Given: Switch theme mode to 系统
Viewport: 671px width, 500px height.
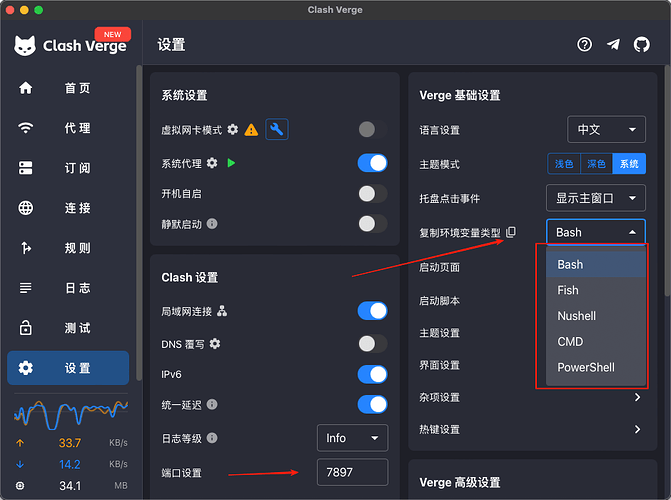Looking at the screenshot, I should tap(629, 164).
